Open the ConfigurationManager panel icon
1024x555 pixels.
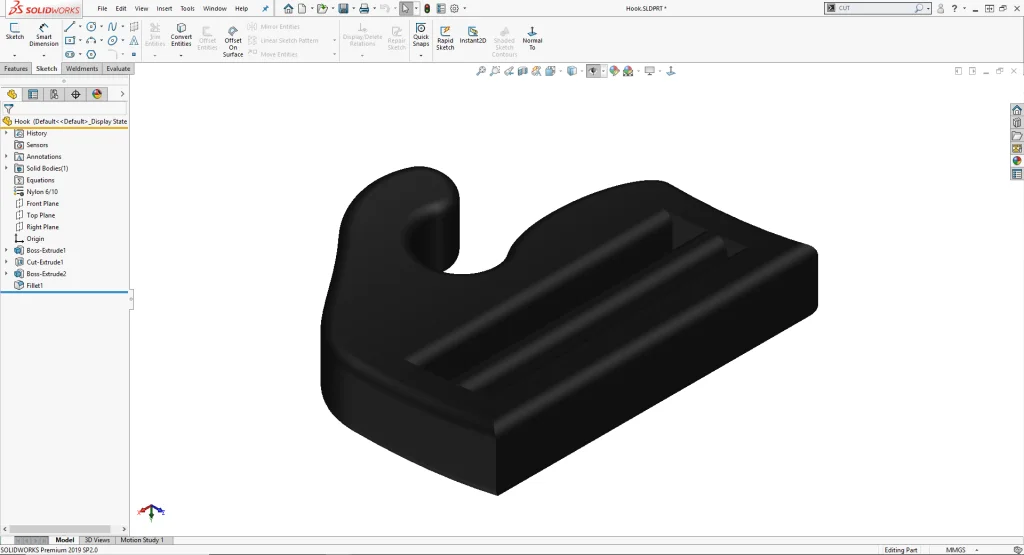click(54, 94)
